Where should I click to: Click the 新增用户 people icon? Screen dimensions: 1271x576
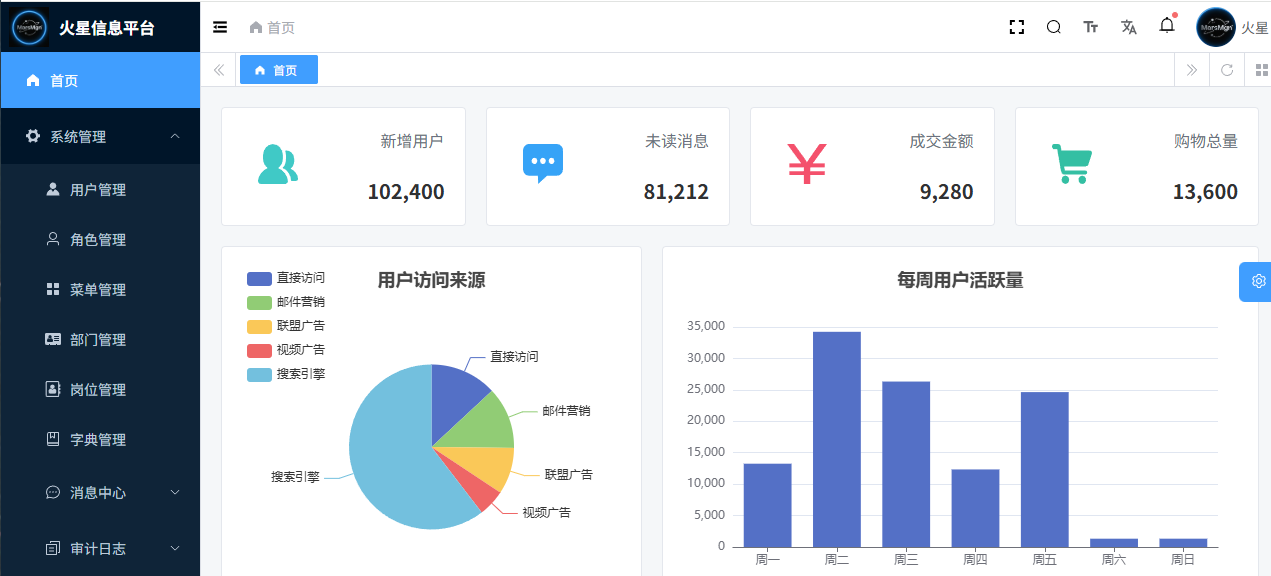pos(278,165)
